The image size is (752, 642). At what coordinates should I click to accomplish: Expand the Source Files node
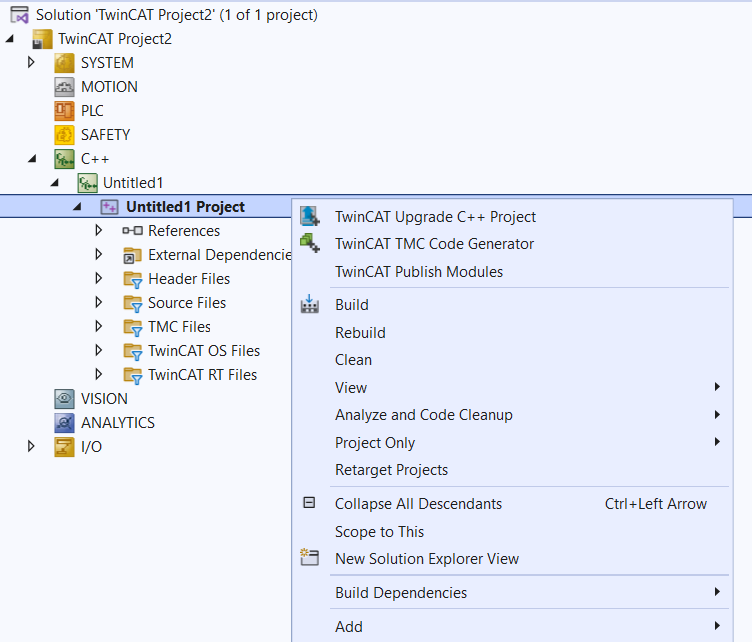pyautogui.click(x=99, y=302)
